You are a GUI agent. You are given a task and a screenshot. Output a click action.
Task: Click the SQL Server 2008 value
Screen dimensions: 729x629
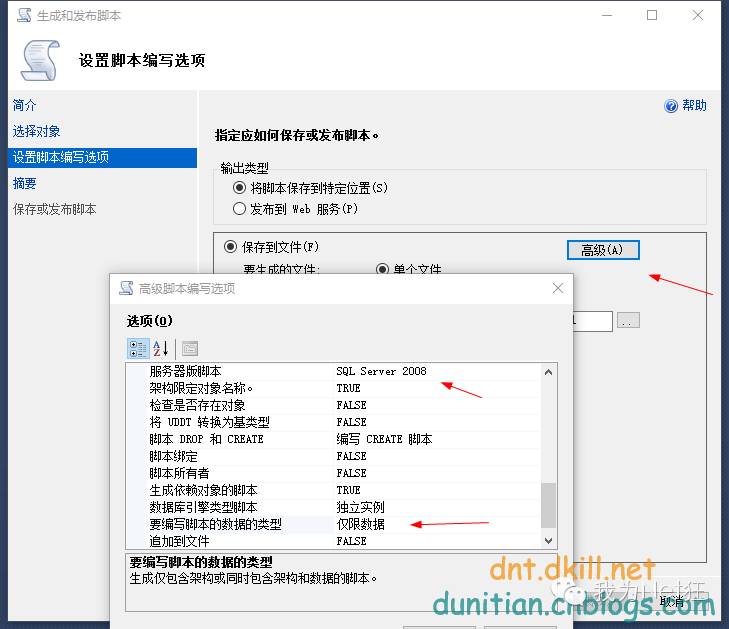(381, 371)
